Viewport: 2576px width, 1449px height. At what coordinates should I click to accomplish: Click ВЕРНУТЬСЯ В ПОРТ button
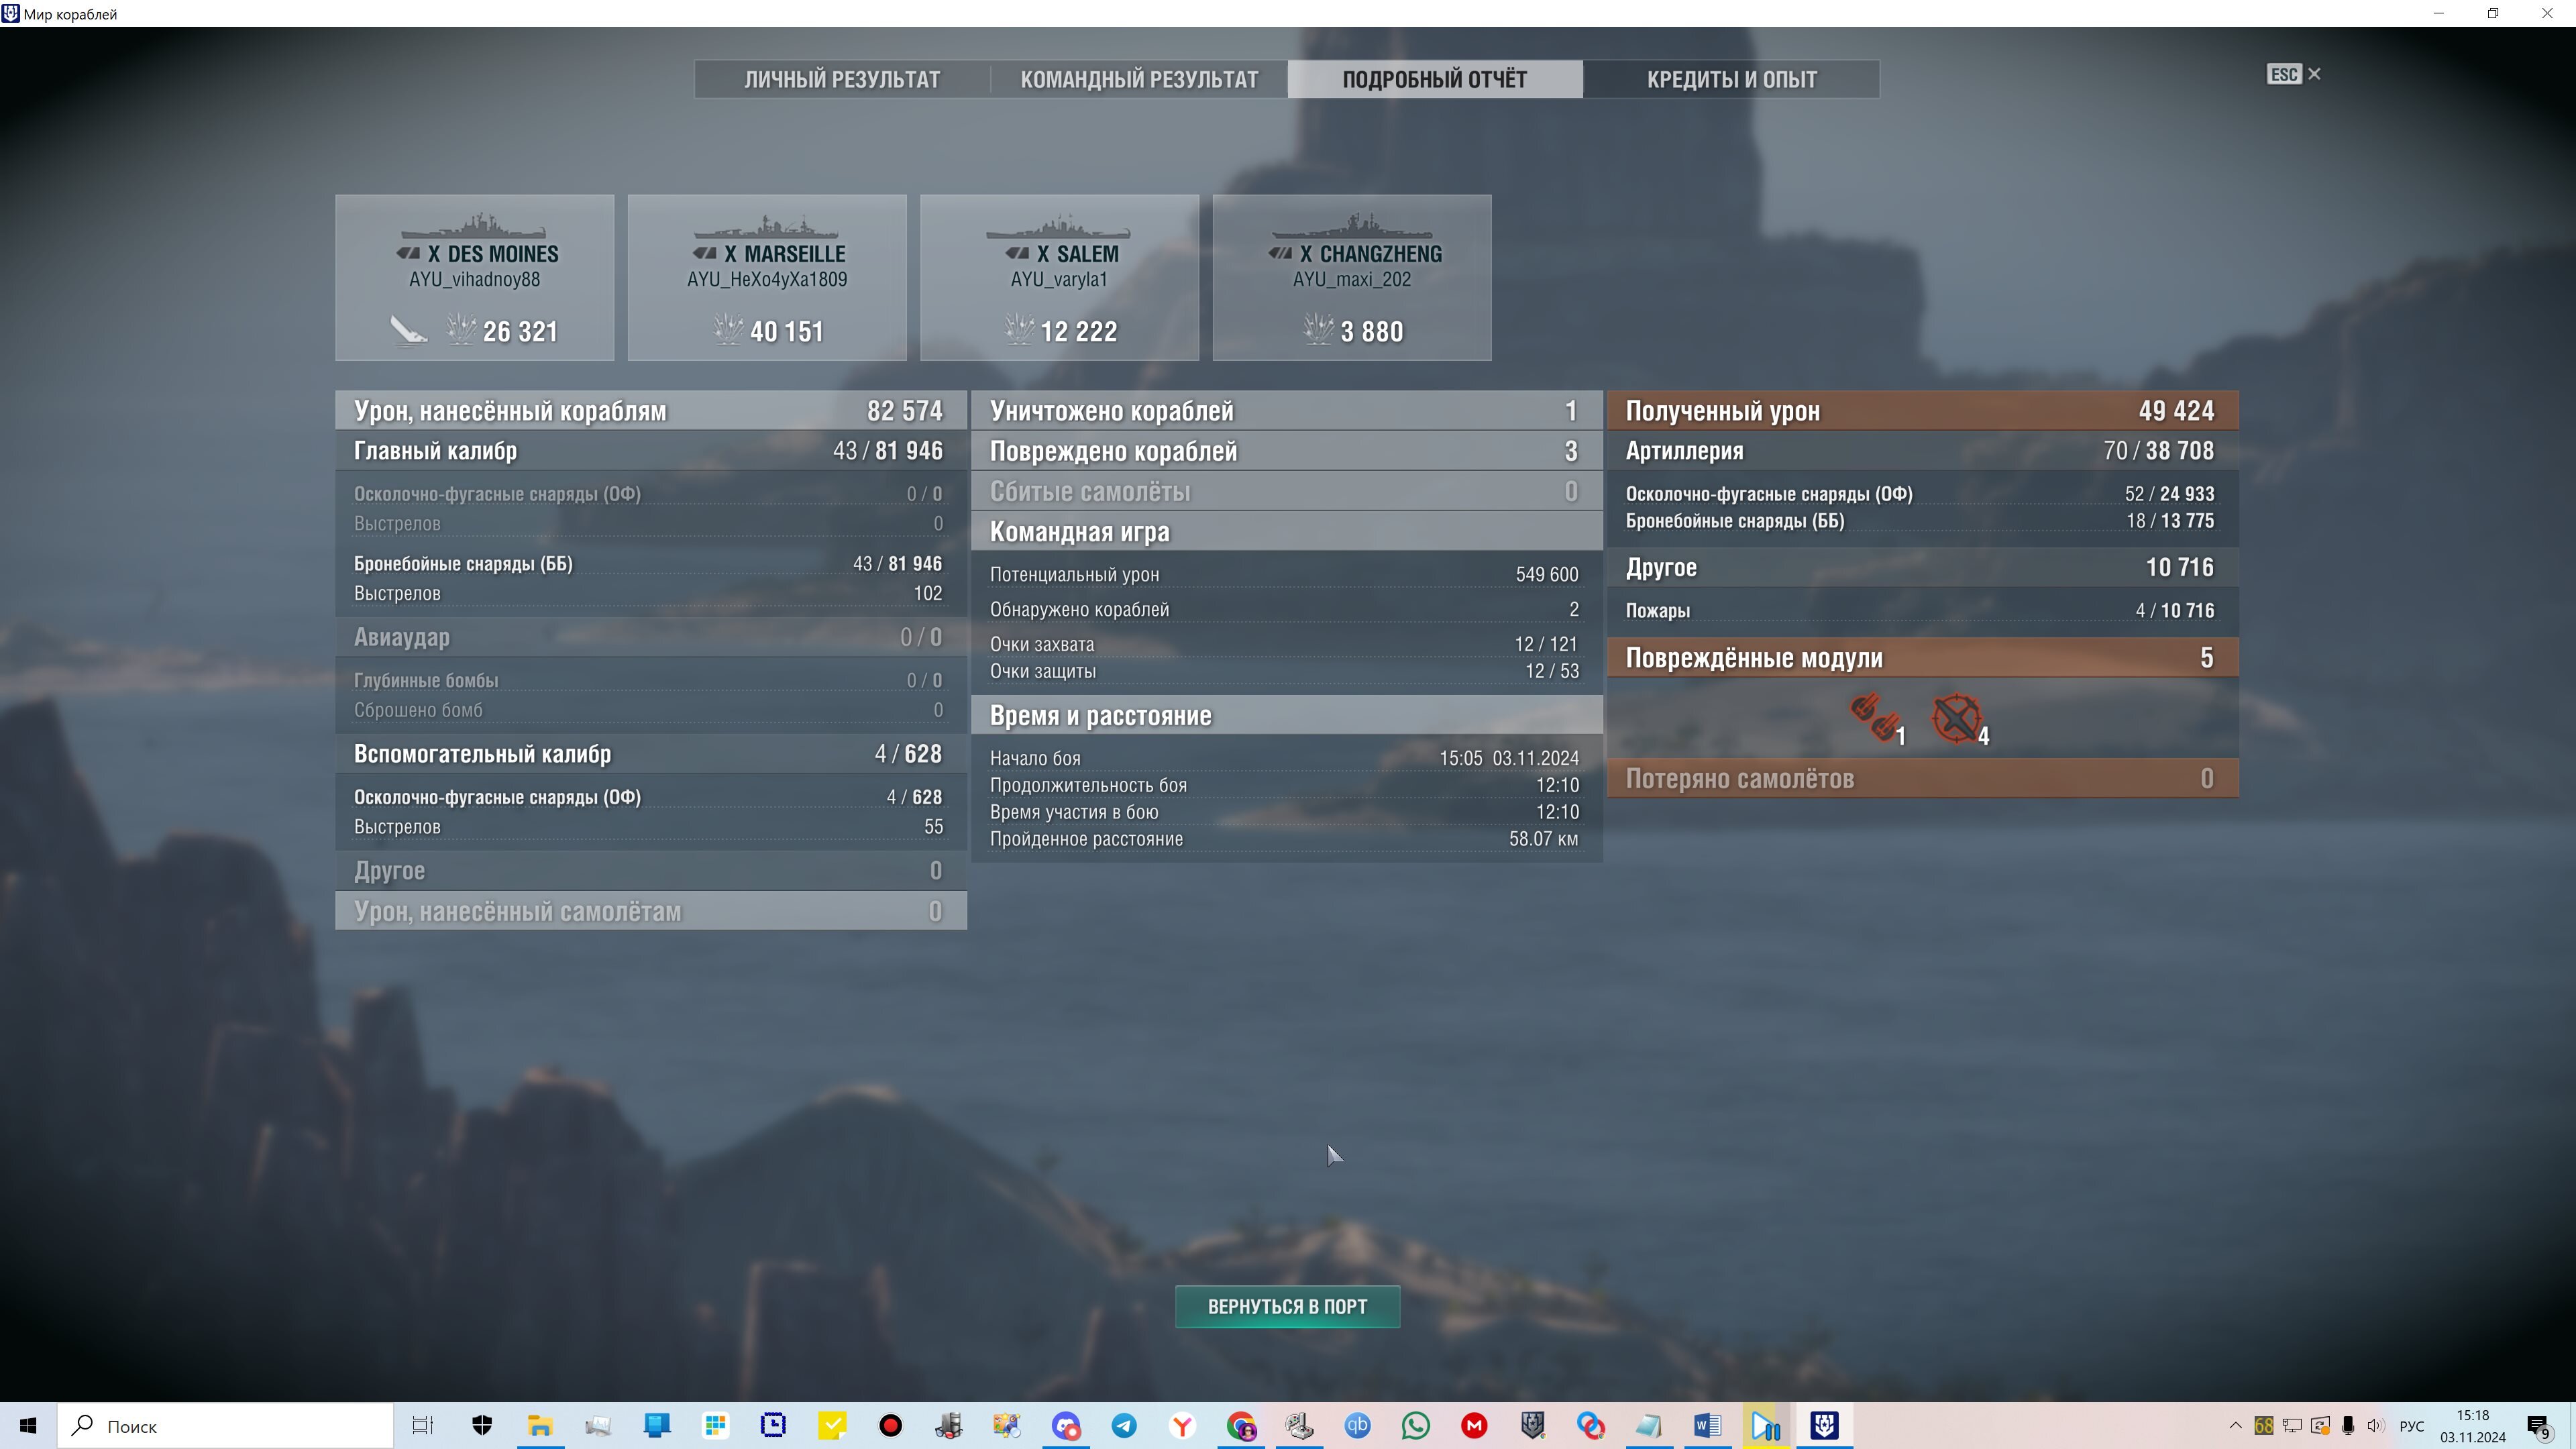point(1287,1306)
